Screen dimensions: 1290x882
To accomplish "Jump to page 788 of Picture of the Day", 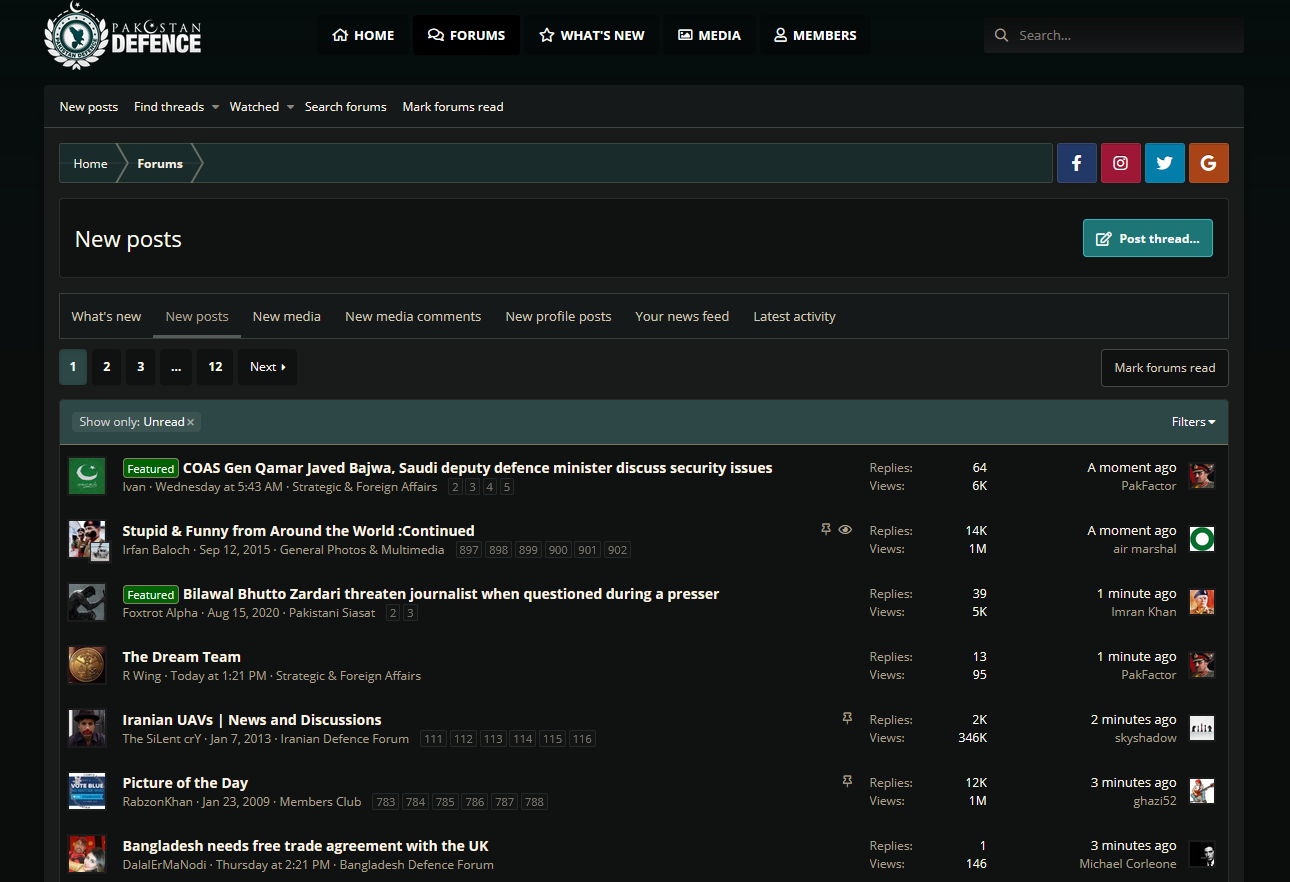I will (x=535, y=802).
